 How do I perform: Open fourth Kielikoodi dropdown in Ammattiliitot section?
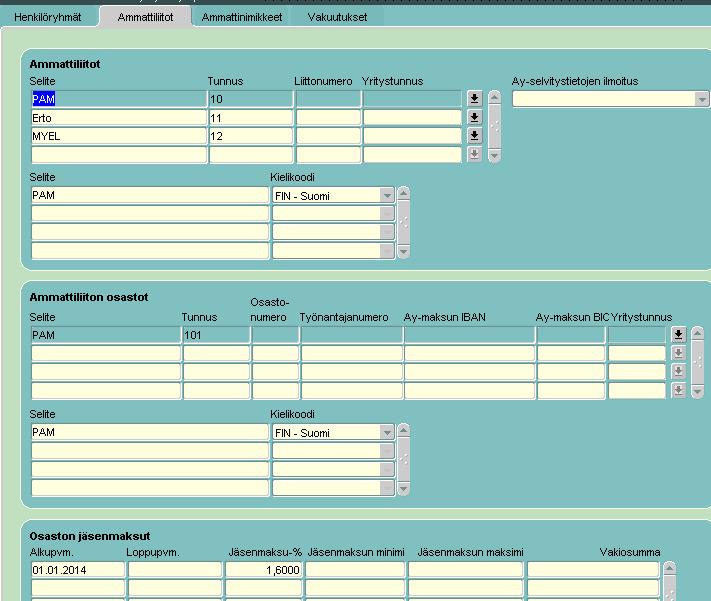(x=387, y=250)
